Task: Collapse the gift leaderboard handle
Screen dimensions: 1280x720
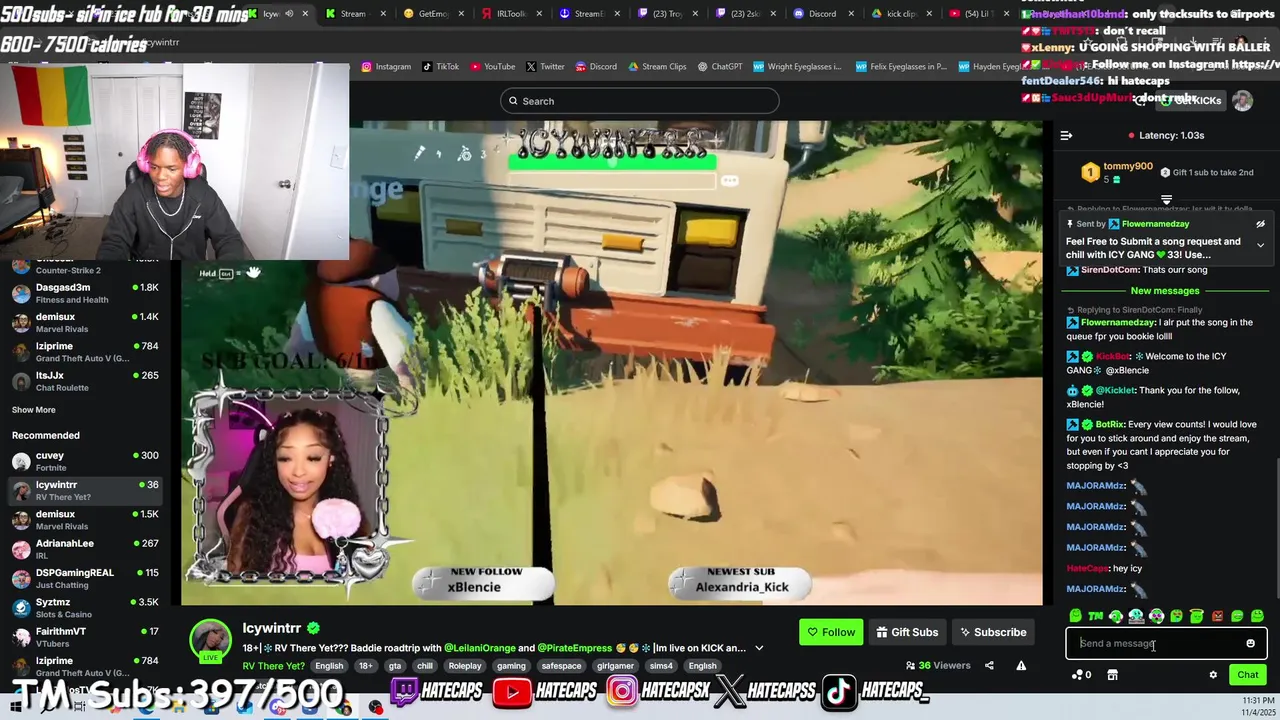Action: tap(1166, 200)
